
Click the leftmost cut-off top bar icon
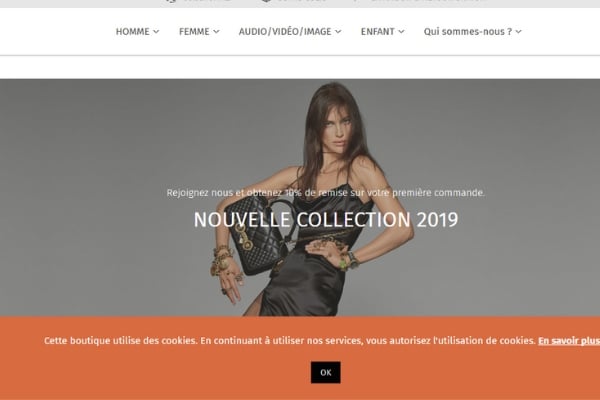[171, 1]
